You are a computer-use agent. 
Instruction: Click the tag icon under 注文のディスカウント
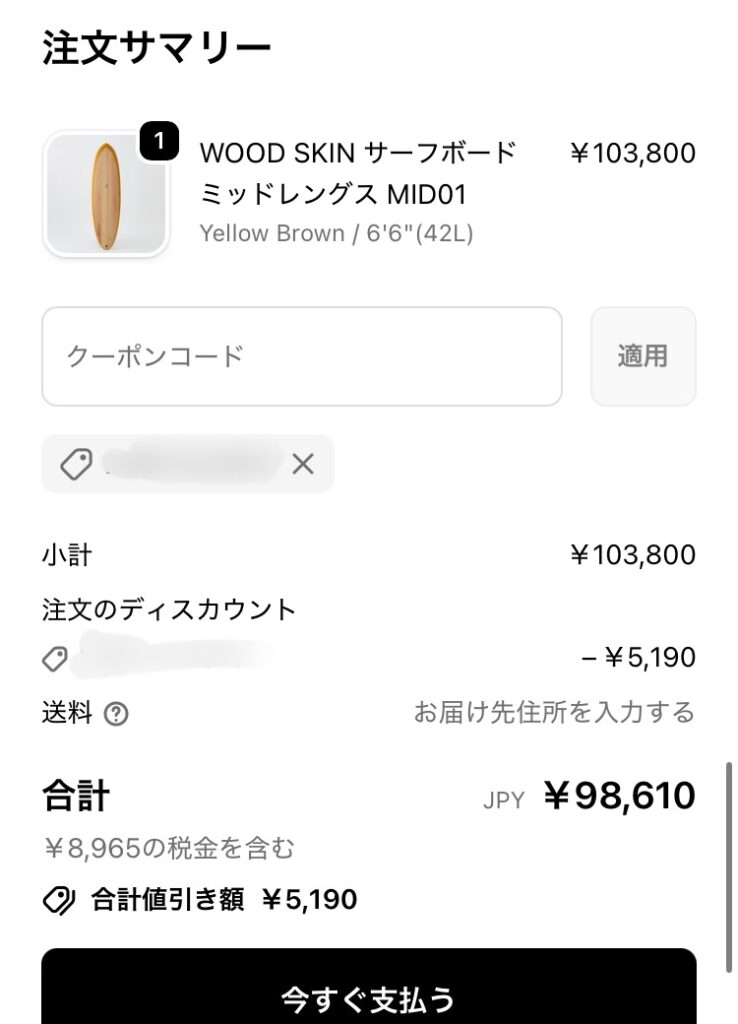tap(55, 658)
